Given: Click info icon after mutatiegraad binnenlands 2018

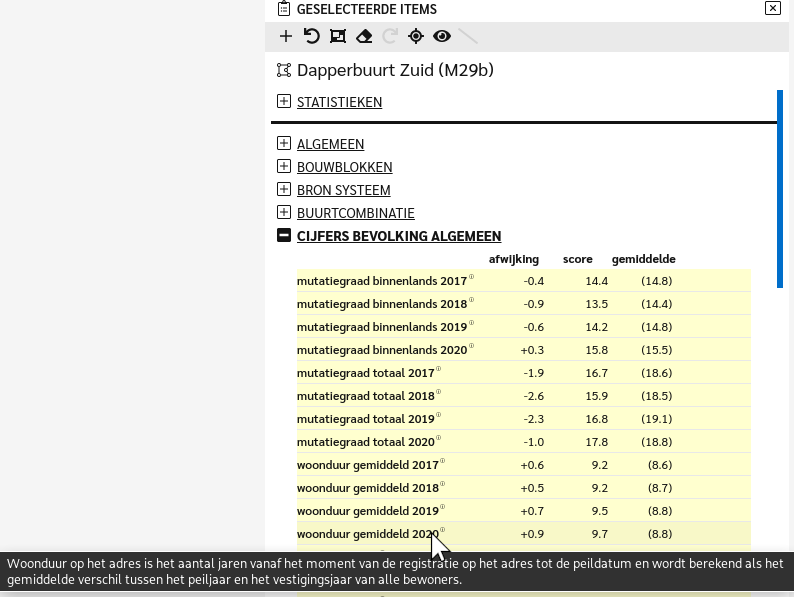Looking at the screenshot, I should pos(471,300).
